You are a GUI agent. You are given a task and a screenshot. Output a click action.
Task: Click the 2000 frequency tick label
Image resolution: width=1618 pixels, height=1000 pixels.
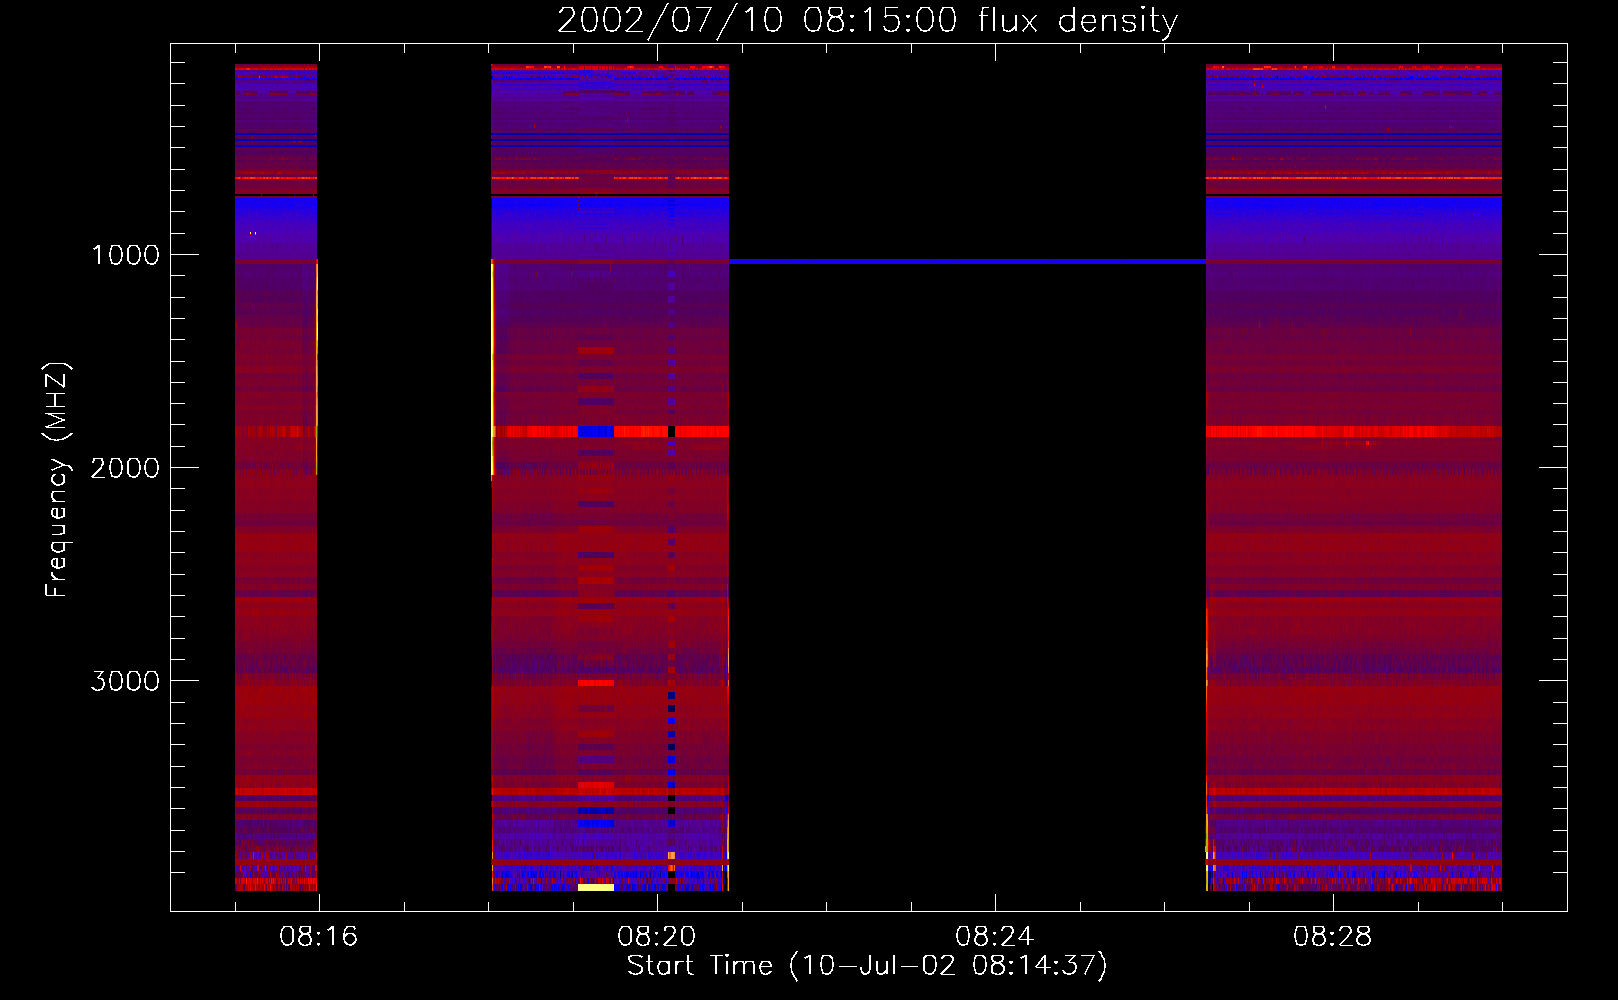click(125, 468)
